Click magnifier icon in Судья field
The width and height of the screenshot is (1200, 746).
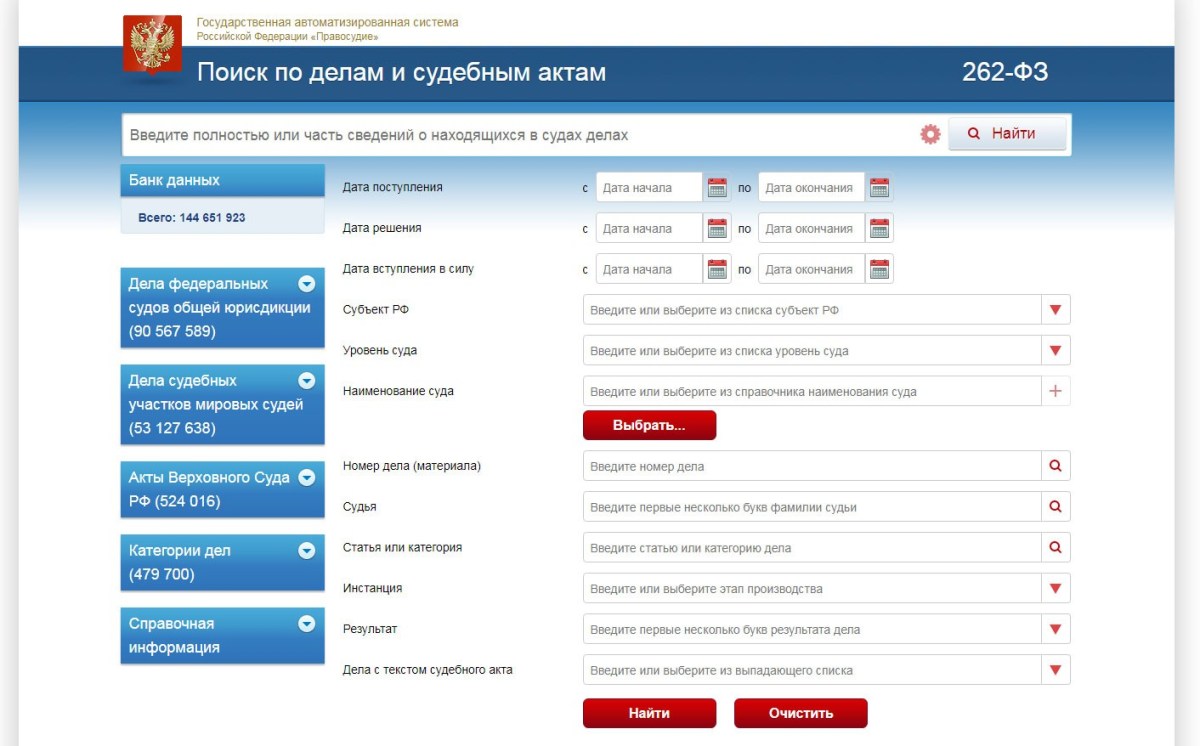[1055, 507]
